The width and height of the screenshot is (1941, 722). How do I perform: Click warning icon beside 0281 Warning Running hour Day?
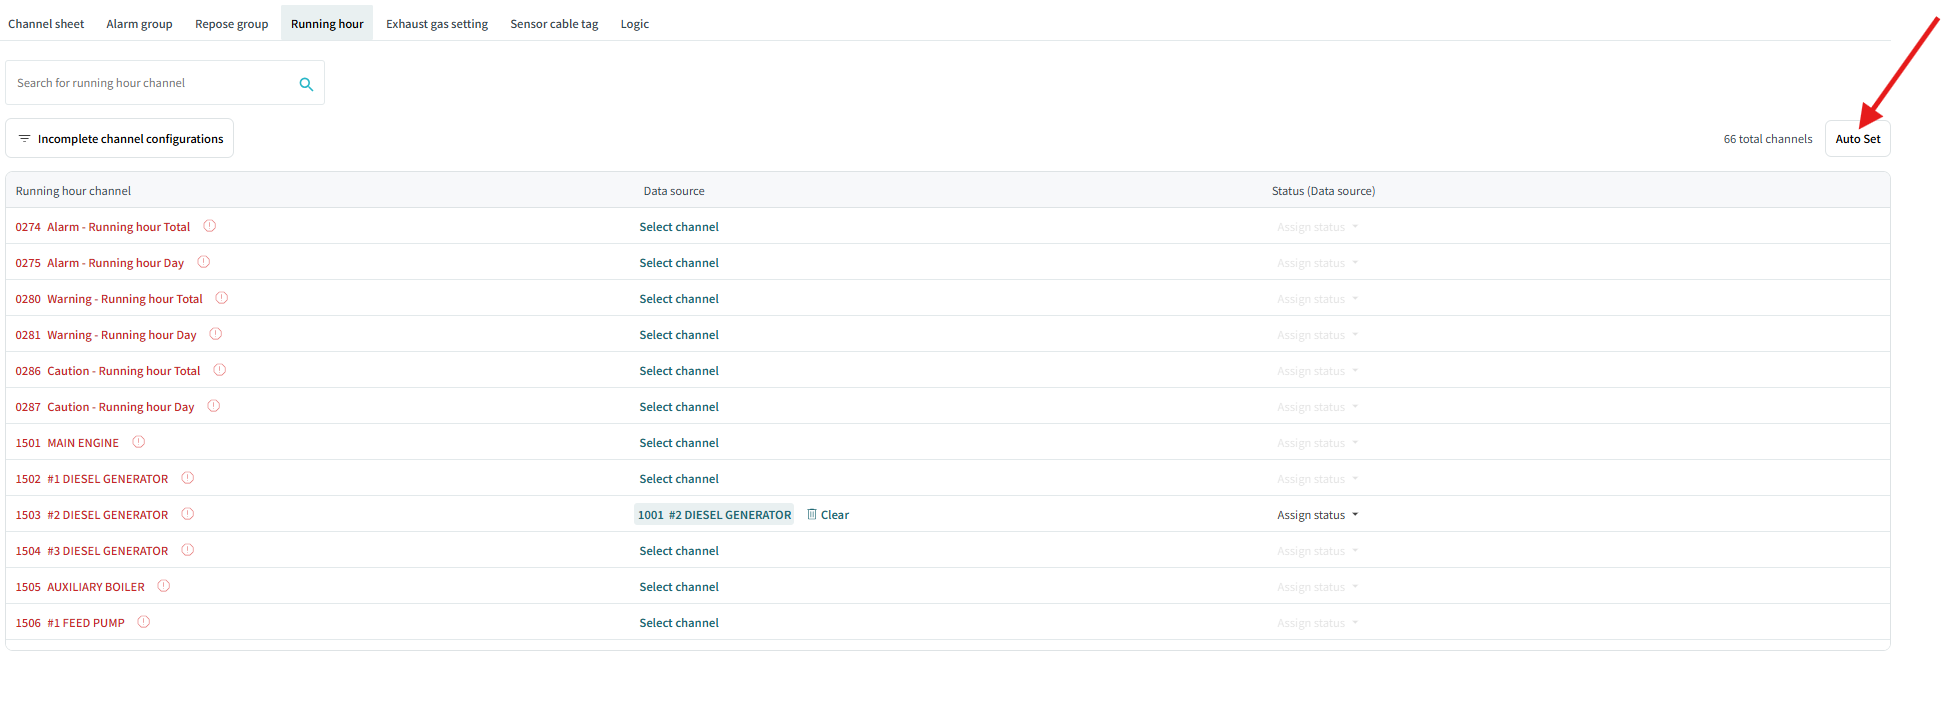pos(215,334)
